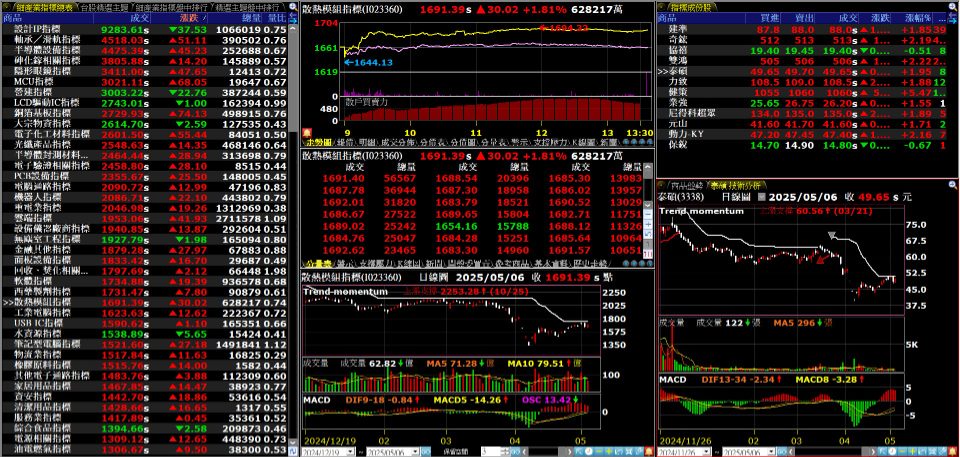Screen dimensions: 960x457
Task: Select the 綜合食品指標 row
Action: [x=144, y=428]
